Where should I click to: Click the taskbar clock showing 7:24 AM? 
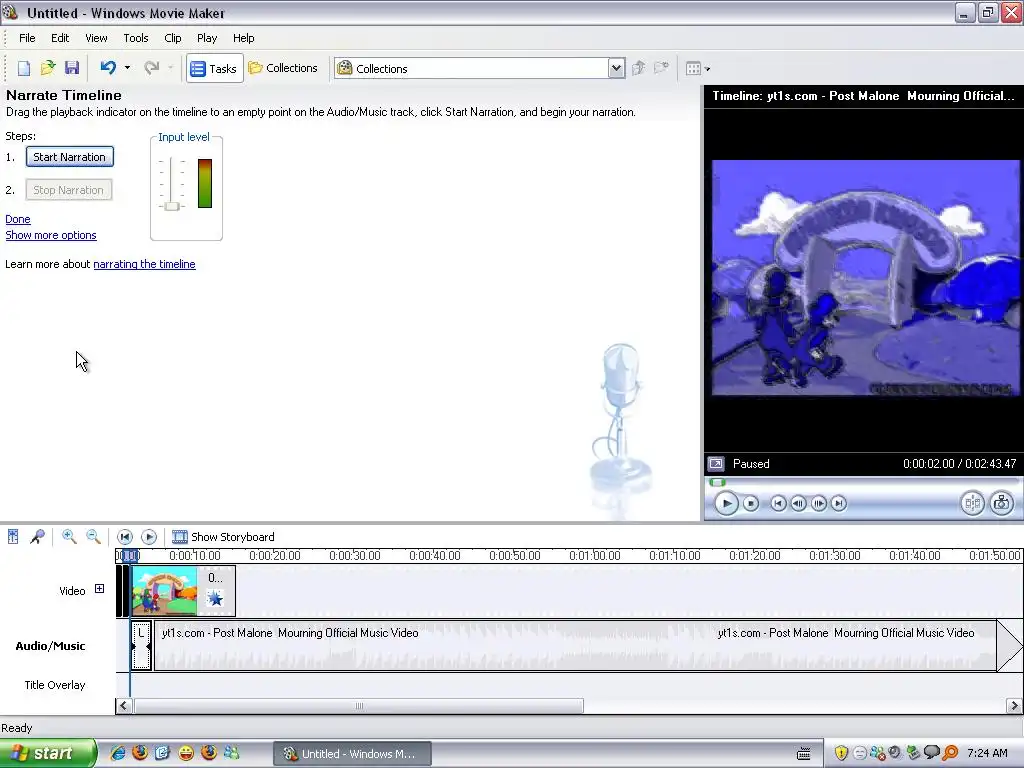(987, 753)
